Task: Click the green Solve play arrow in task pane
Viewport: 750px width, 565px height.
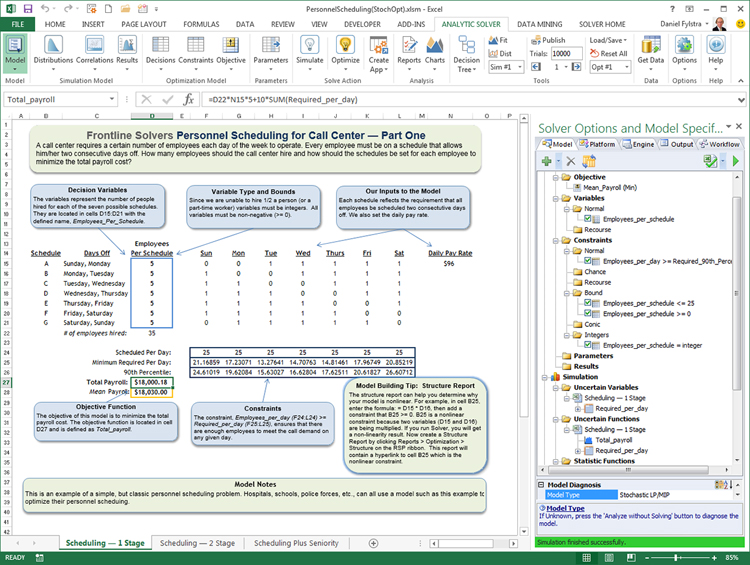Action: [736, 160]
